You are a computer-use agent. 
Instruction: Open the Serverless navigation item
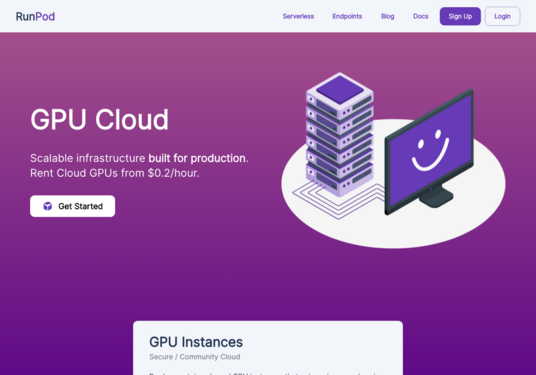click(x=298, y=16)
